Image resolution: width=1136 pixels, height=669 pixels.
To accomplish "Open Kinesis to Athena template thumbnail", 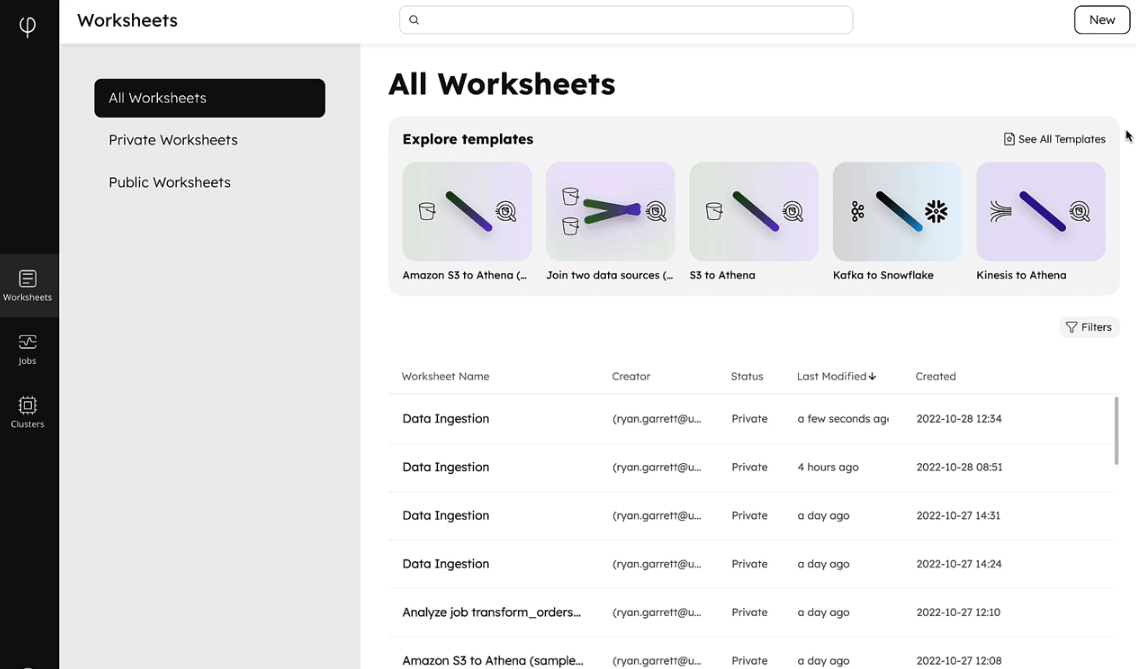I will click(1040, 212).
